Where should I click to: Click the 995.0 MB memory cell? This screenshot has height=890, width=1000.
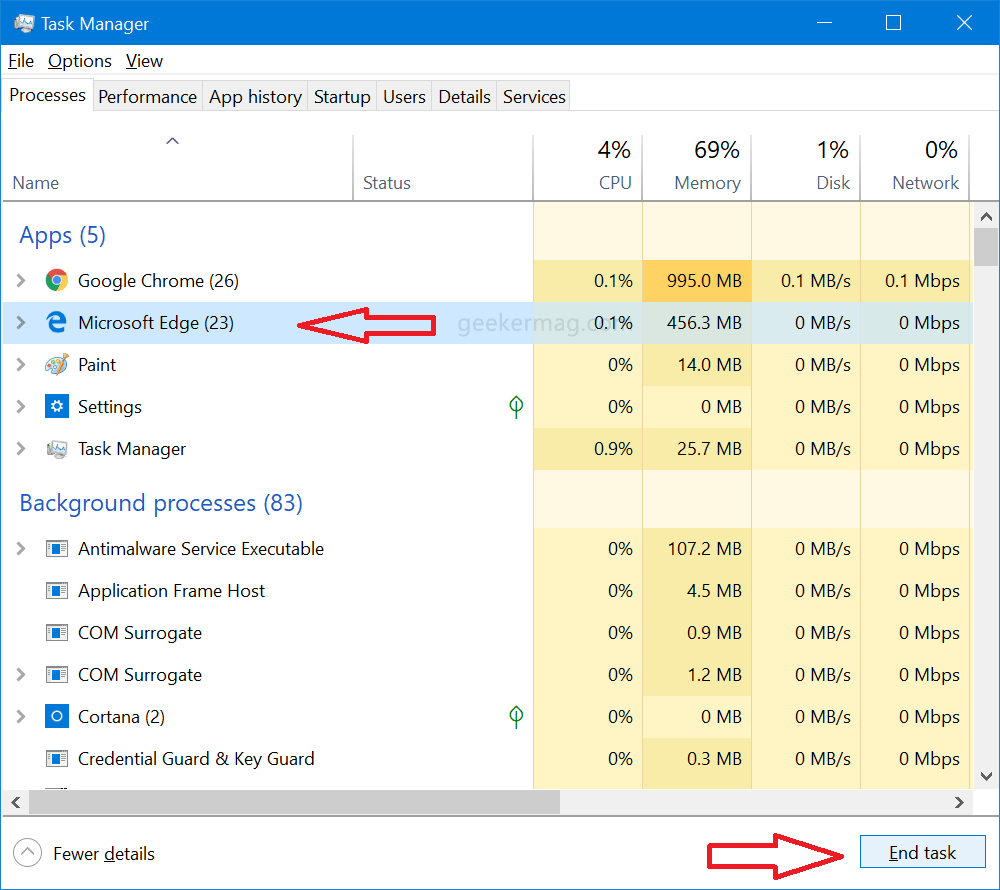[x=696, y=281]
